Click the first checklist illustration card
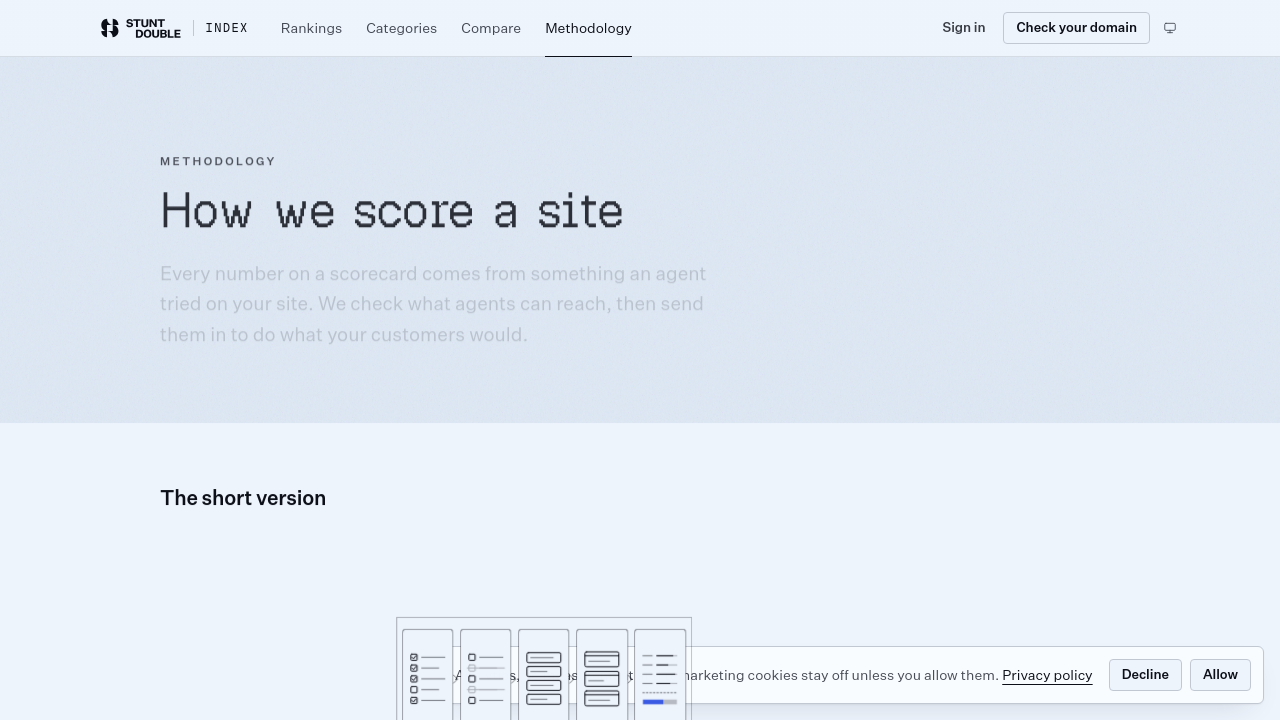The height and width of the screenshot is (720, 1280). tap(428, 675)
